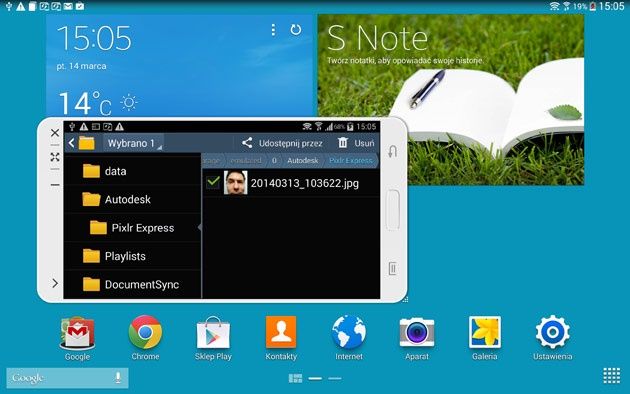Viewport: 630px width, 394px height.
Task: Go to the last home page indicator
Action: 335,378
